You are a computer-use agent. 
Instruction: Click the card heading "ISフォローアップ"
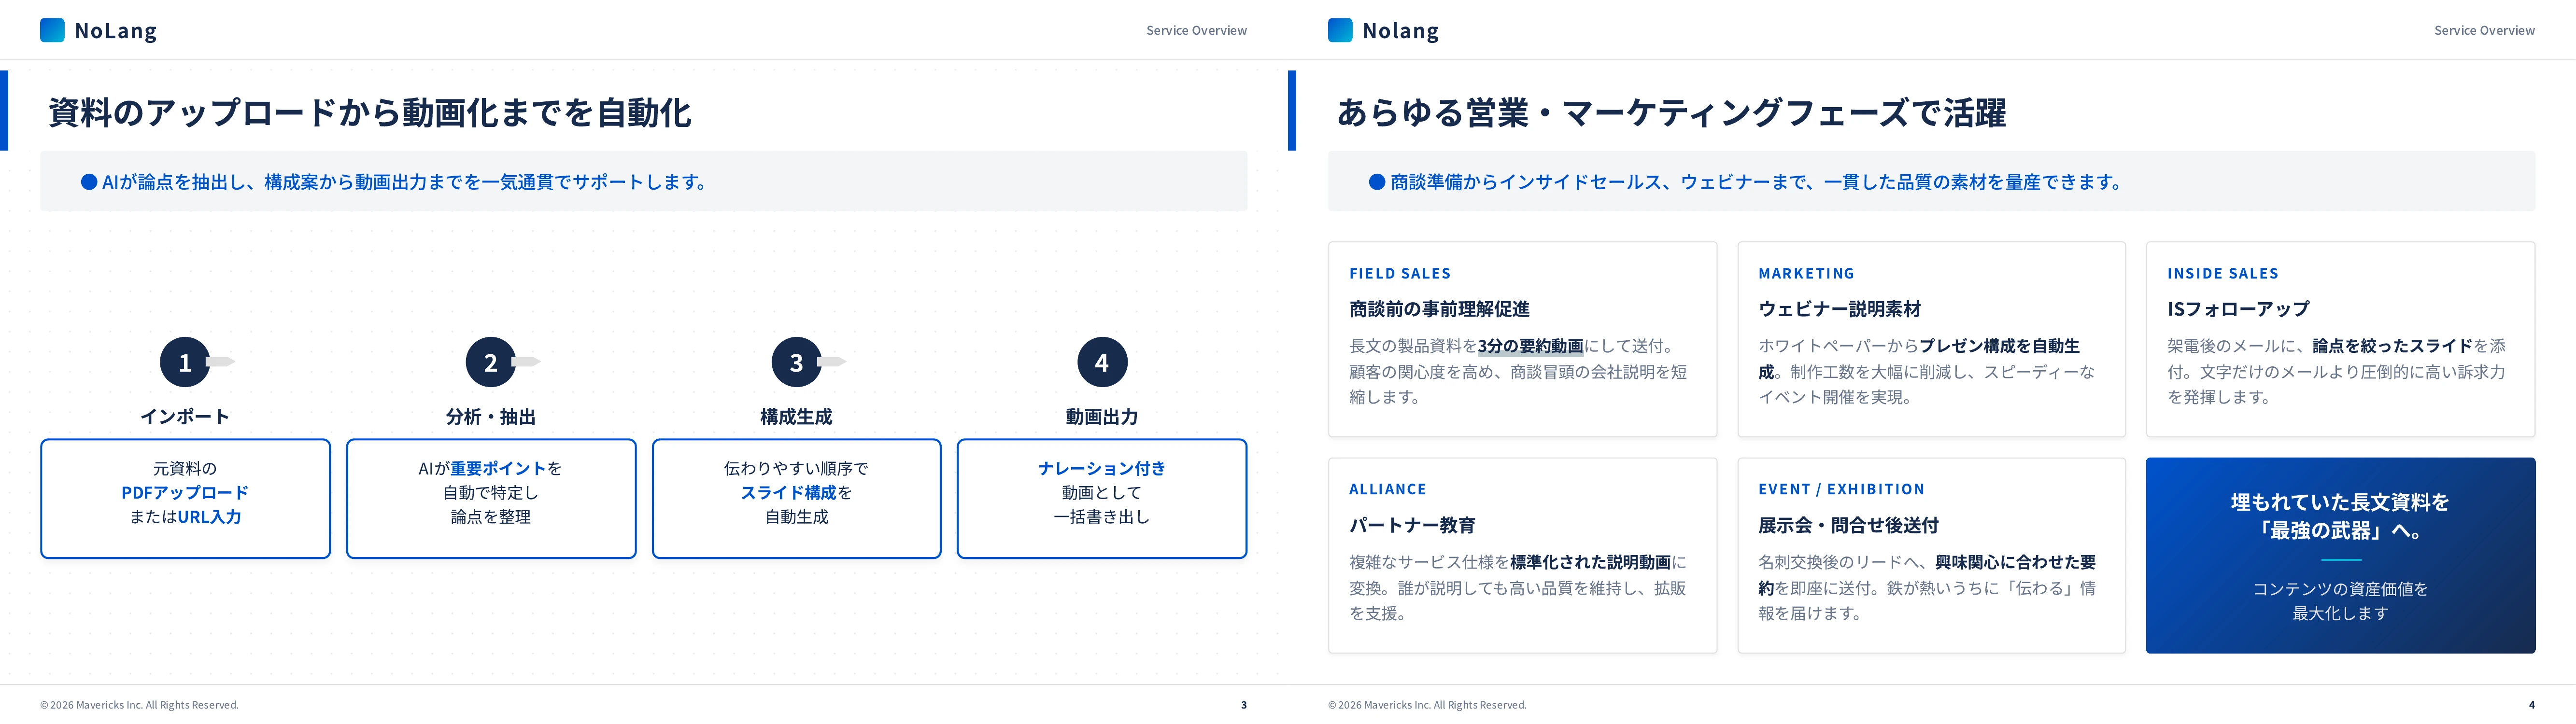tap(2238, 309)
